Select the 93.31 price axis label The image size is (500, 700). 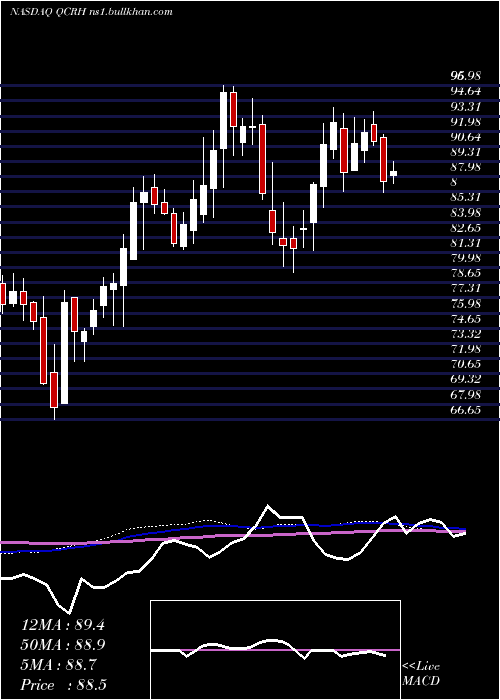466,107
